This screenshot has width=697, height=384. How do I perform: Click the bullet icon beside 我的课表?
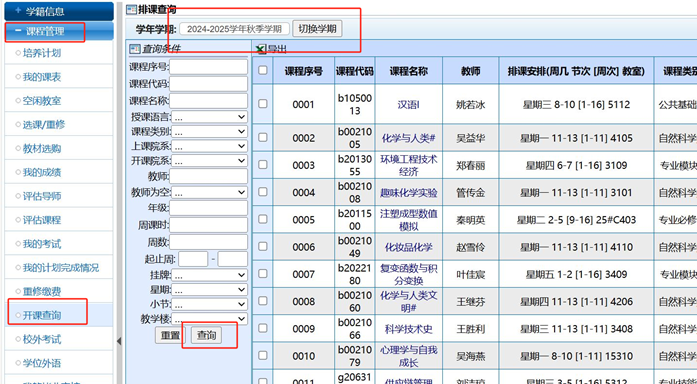pyautogui.click(x=18, y=77)
